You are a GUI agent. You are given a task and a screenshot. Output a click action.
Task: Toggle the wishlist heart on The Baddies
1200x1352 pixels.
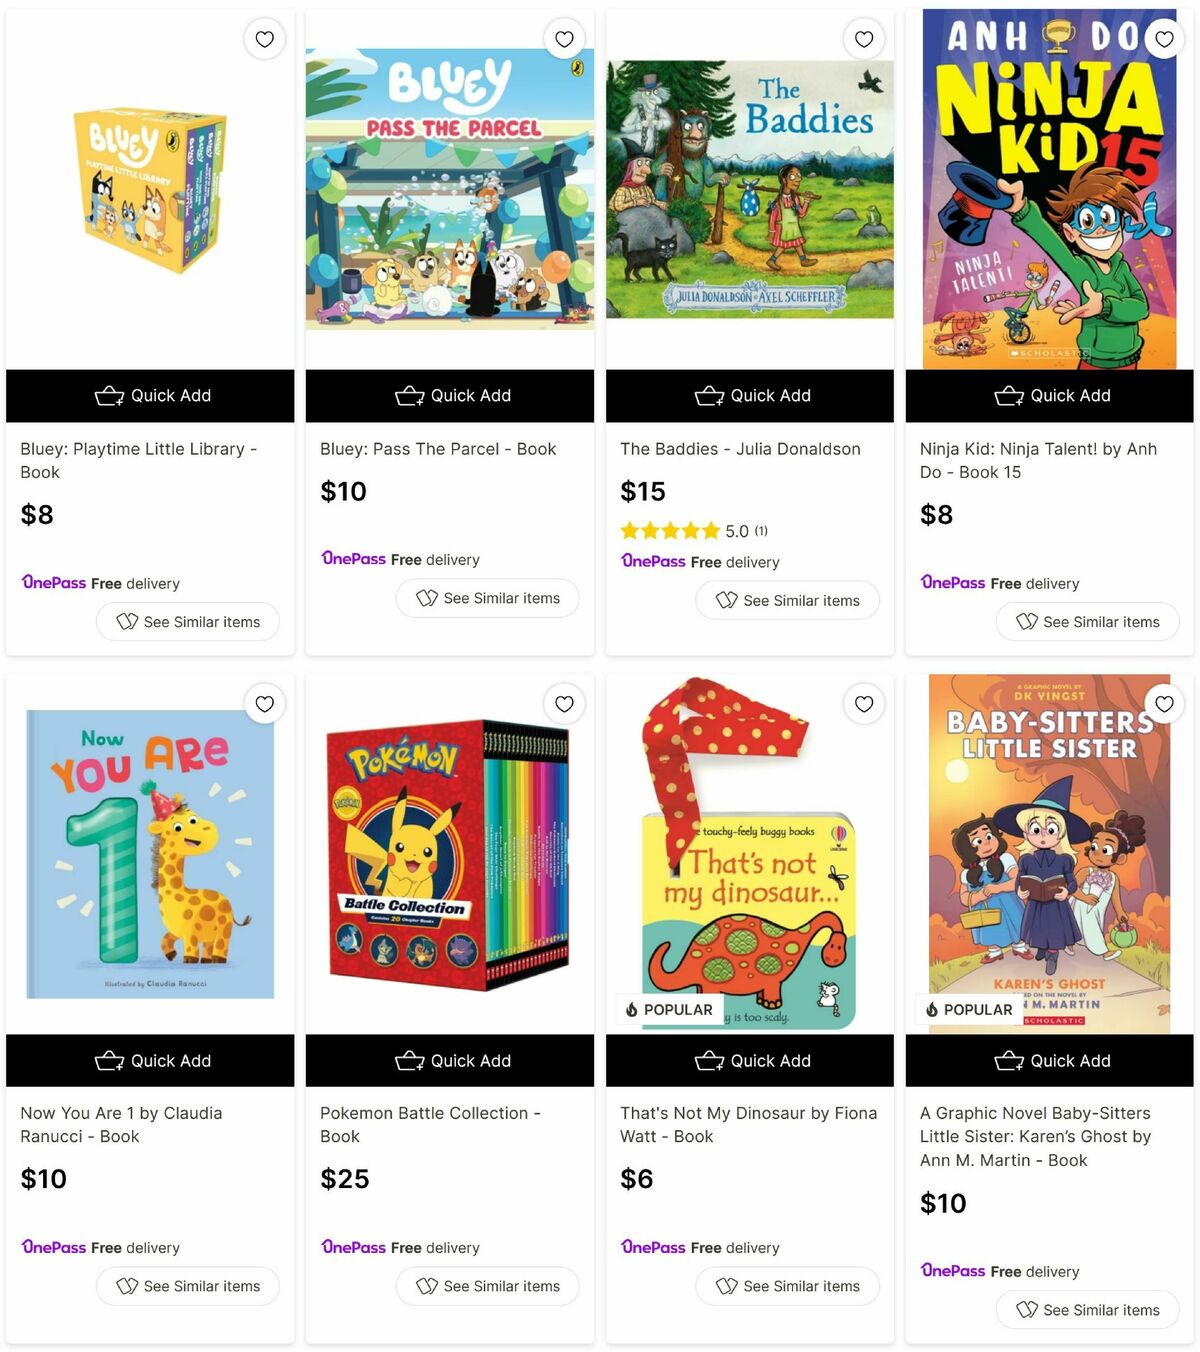(x=864, y=39)
